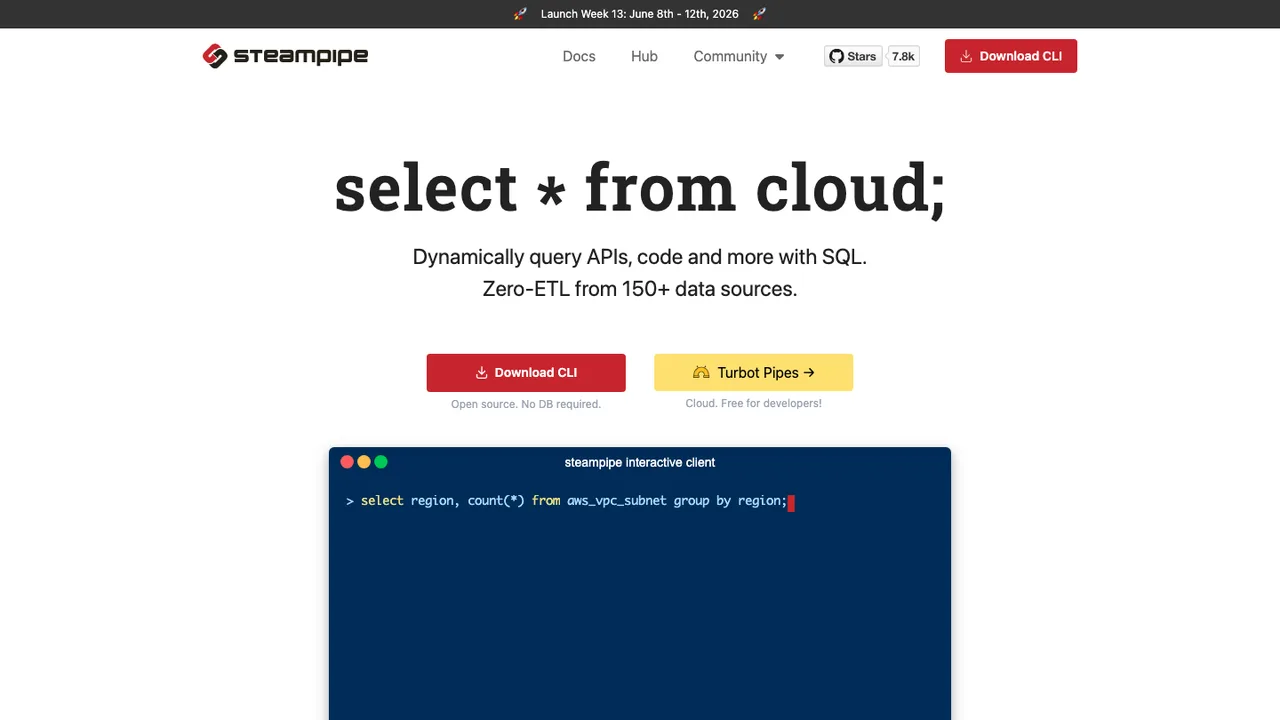Click the 'select * from cloud;' headline

[x=640, y=188]
